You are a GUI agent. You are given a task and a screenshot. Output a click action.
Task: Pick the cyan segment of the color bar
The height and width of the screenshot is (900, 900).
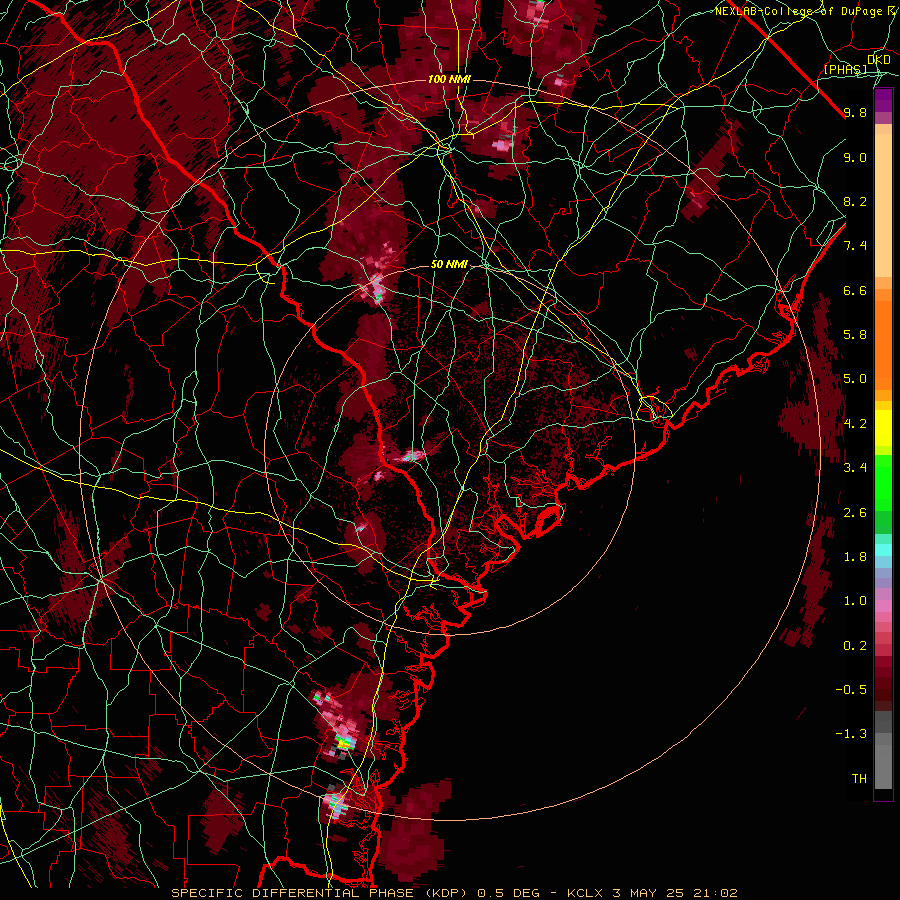[883, 550]
